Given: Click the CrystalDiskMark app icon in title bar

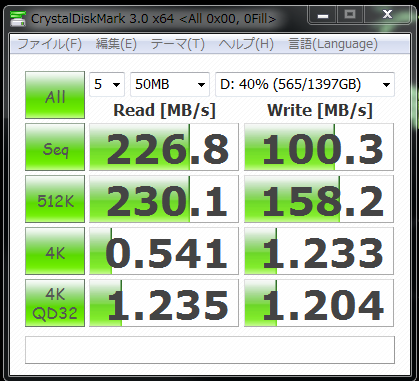Looking at the screenshot, I should tap(18, 19).
